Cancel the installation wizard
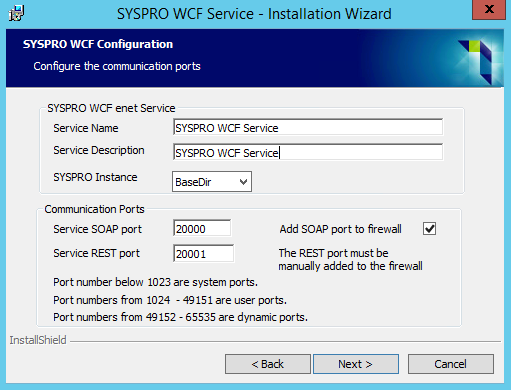Viewport: 511px width, 390px height. [x=451, y=364]
